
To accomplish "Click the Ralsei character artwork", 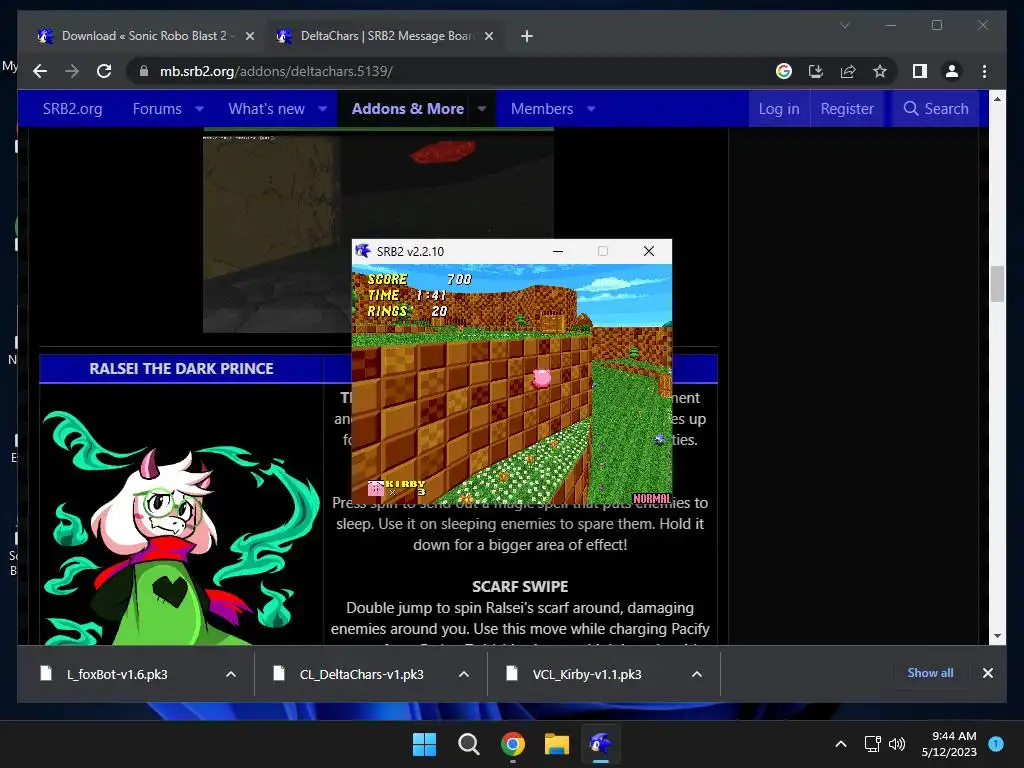I will coord(181,528).
